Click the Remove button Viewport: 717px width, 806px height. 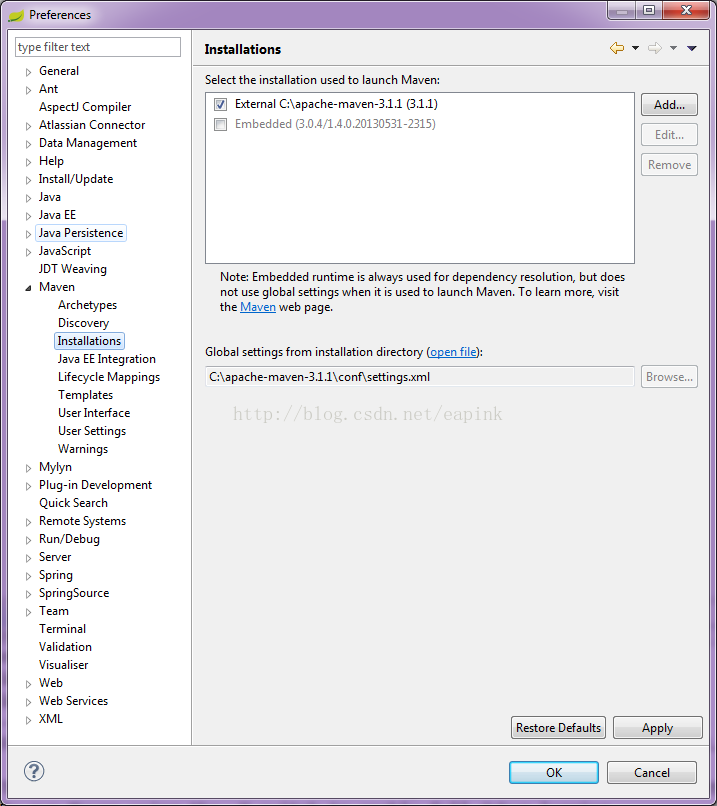pos(669,164)
